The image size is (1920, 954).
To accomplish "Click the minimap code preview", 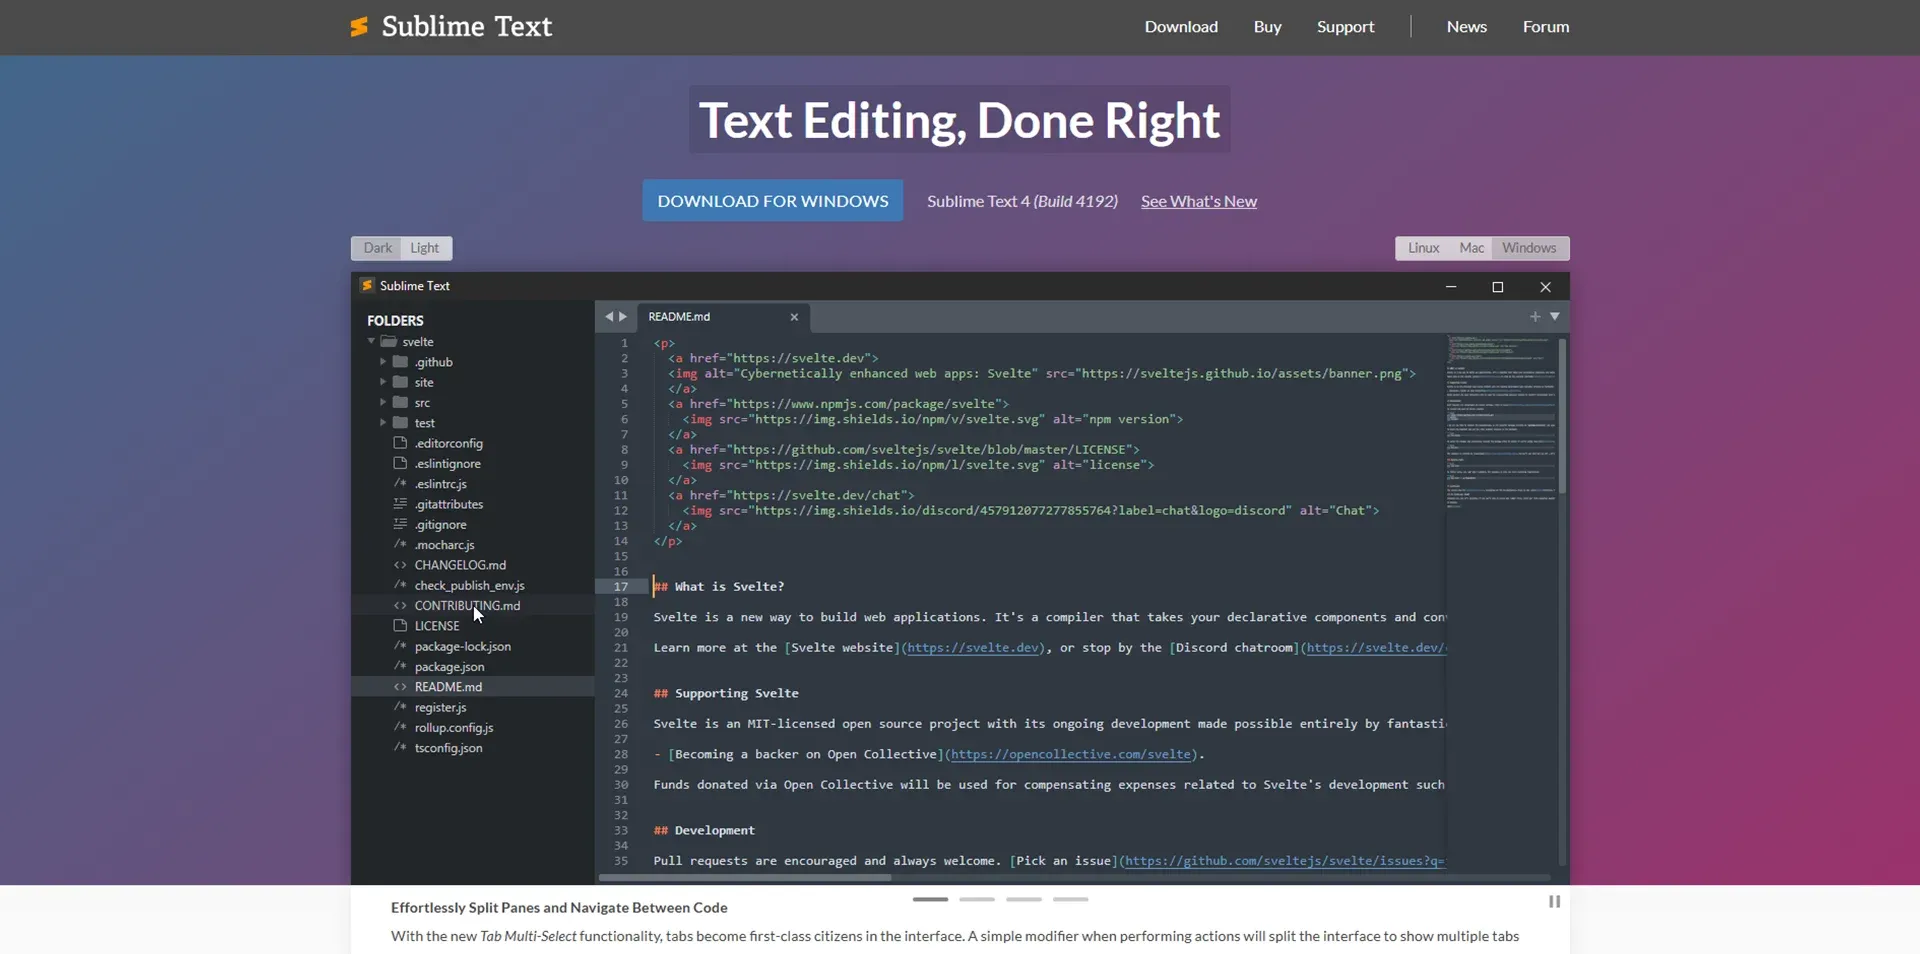I will (1500, 420).
